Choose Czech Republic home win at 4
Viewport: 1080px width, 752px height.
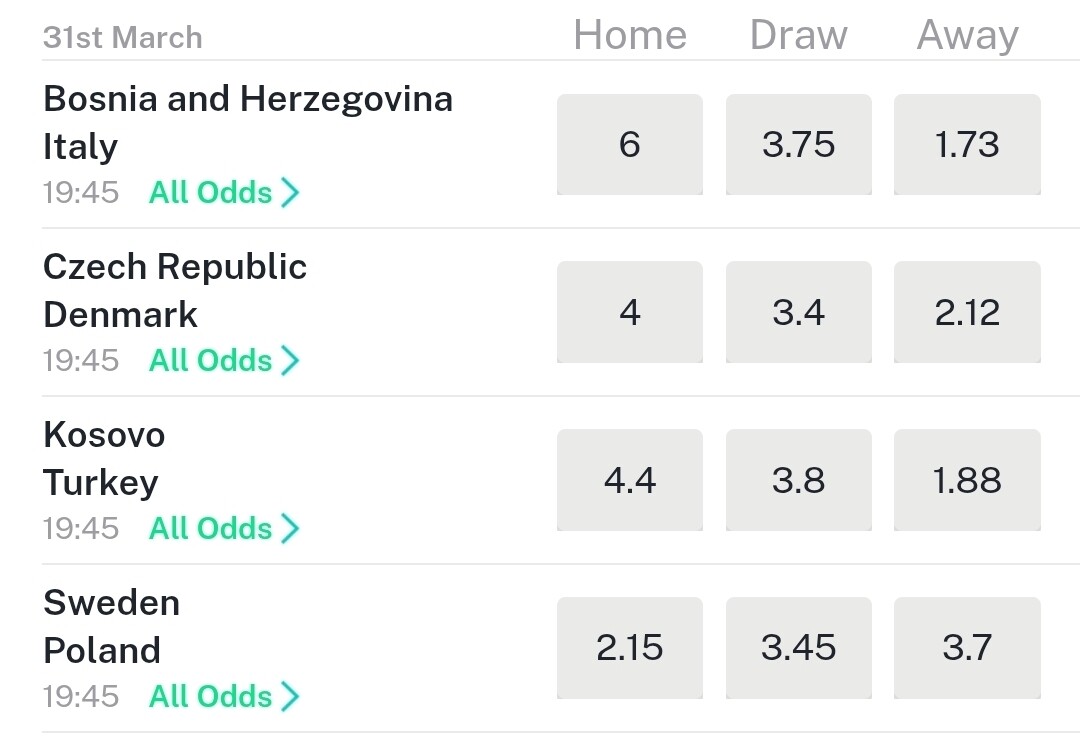(x=629, y=313)
